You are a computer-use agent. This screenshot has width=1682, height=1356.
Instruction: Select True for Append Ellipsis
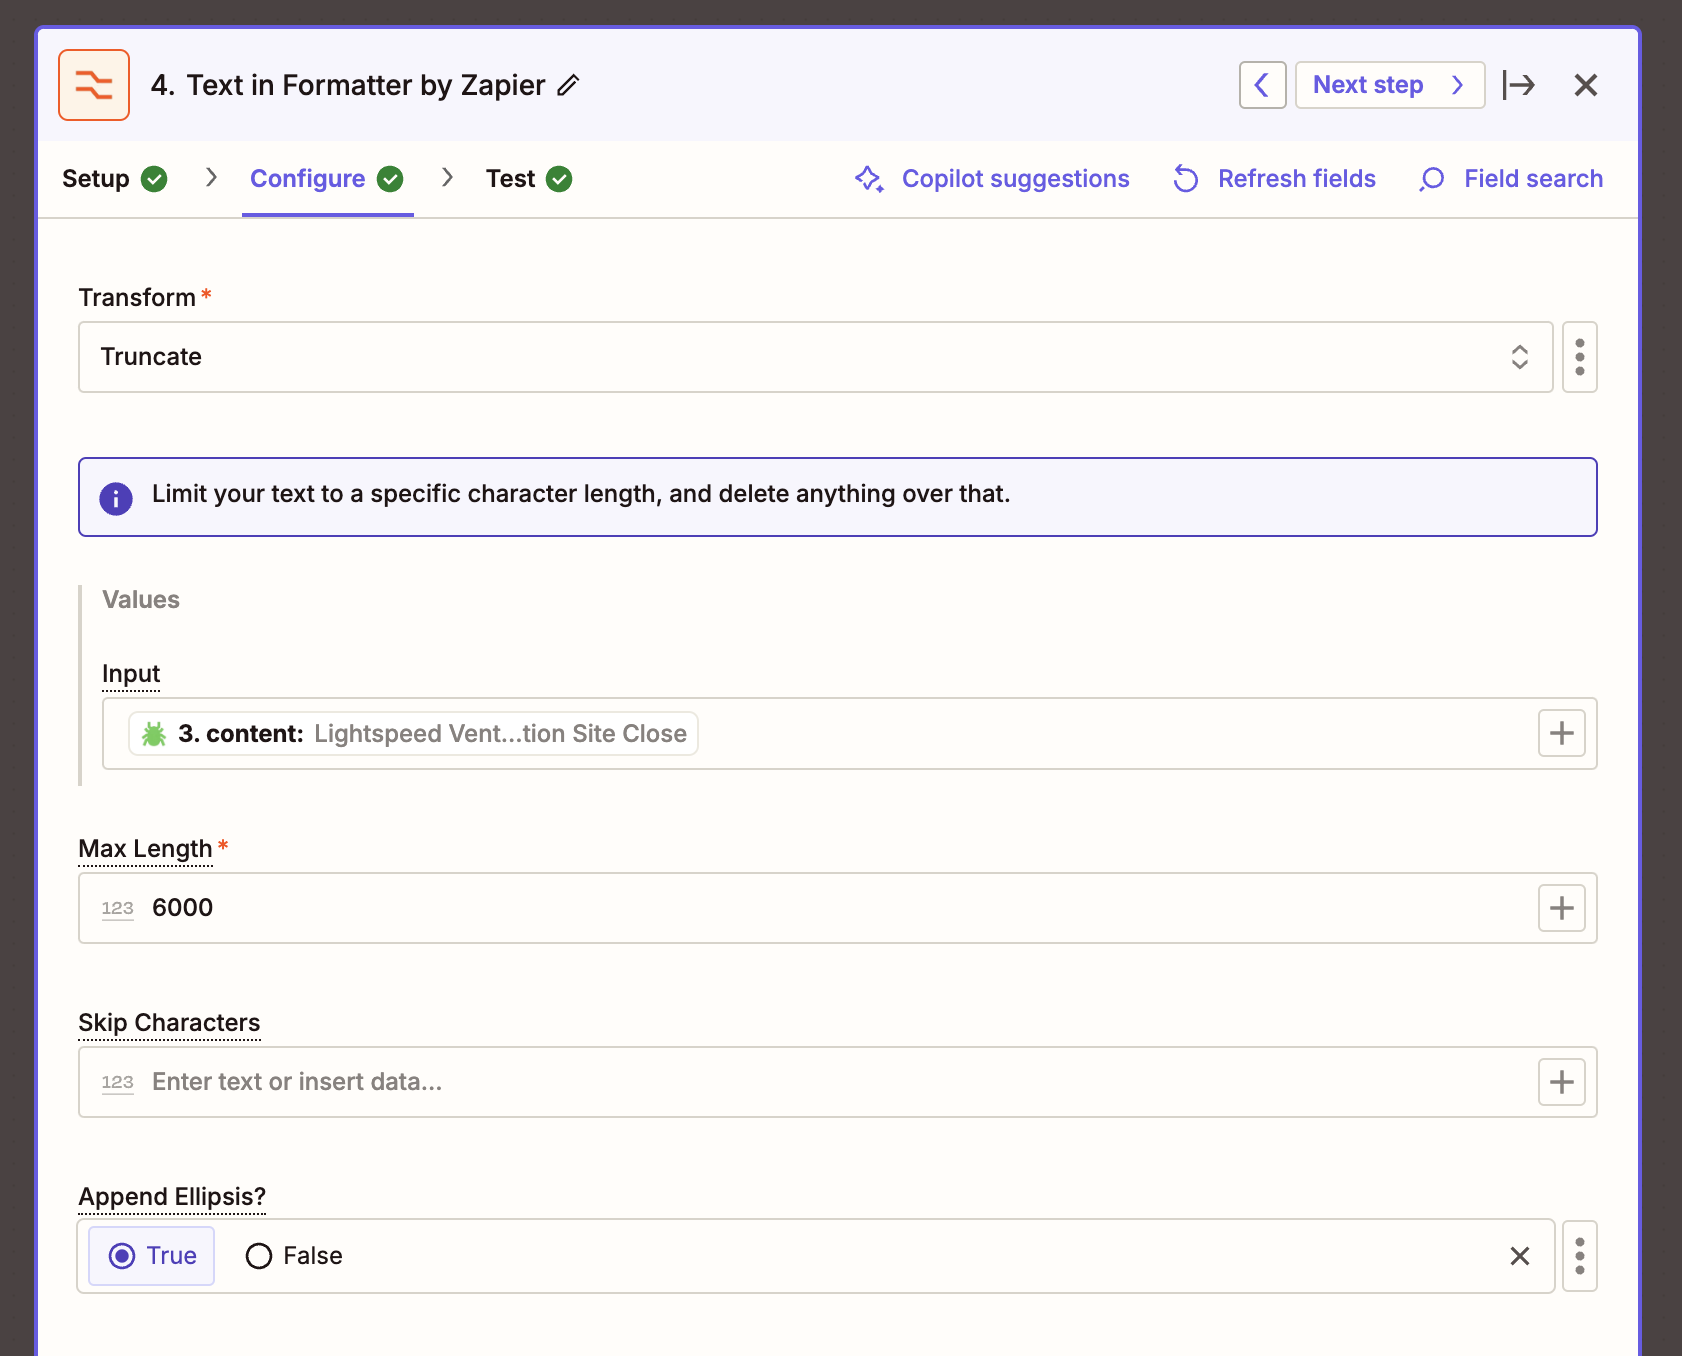[x=152, y=1256]
